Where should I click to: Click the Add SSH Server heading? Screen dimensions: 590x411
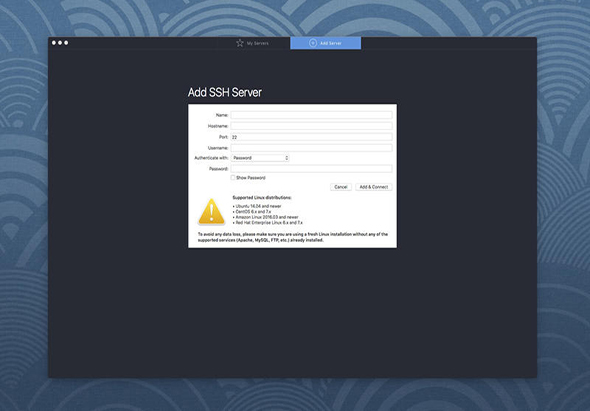tap(225, 92)
